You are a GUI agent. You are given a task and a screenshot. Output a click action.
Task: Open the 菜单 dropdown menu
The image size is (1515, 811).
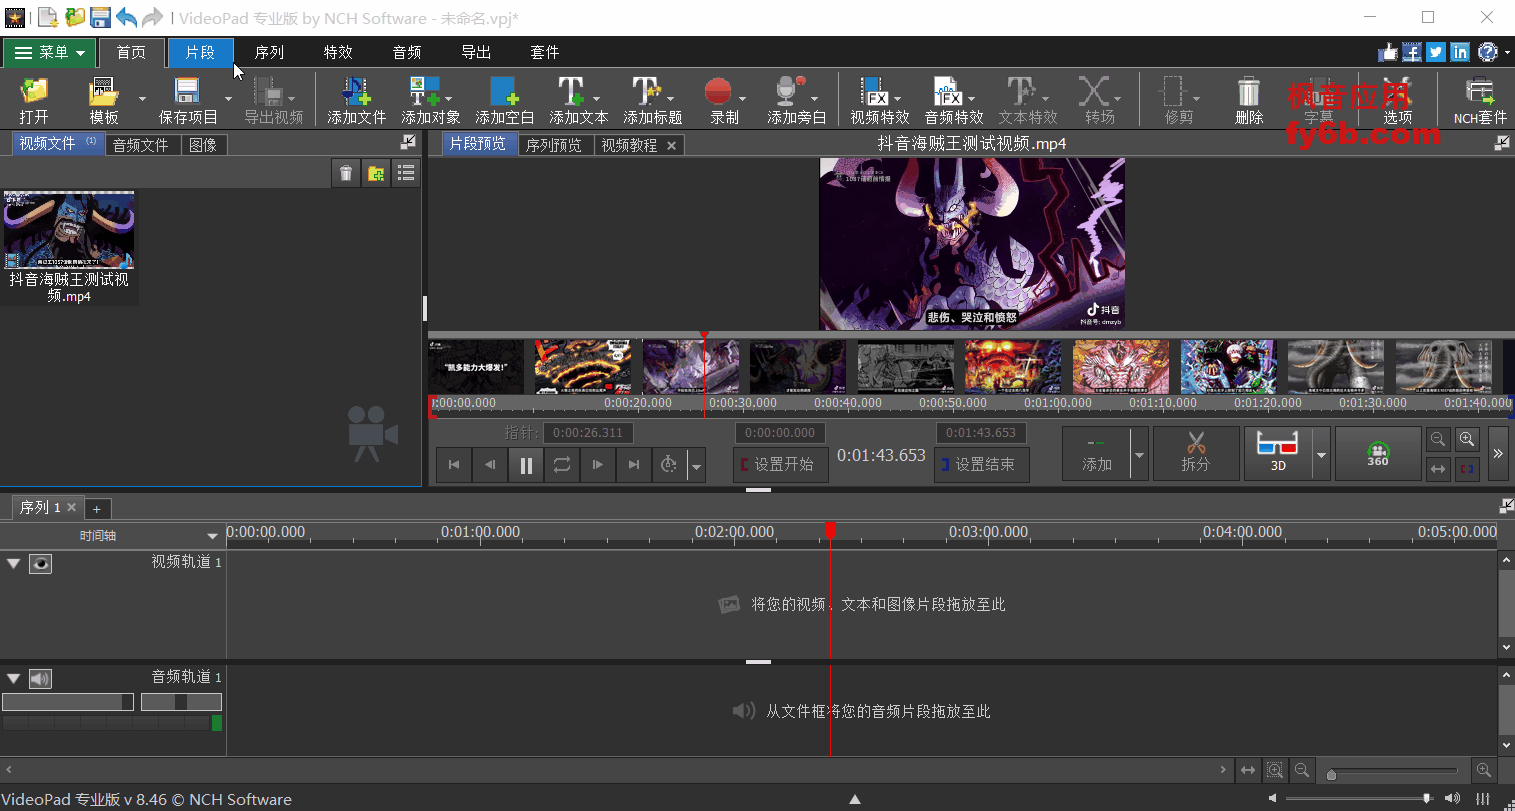click(x=50, y=53)
